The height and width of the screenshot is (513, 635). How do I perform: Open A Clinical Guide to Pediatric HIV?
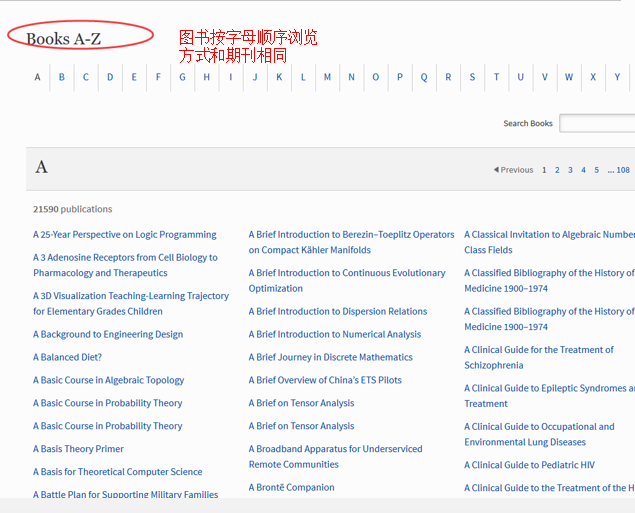[530, 465]
